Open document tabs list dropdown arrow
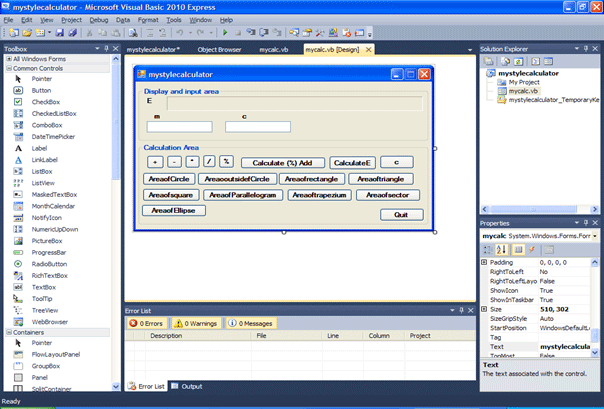 point(470,50)
